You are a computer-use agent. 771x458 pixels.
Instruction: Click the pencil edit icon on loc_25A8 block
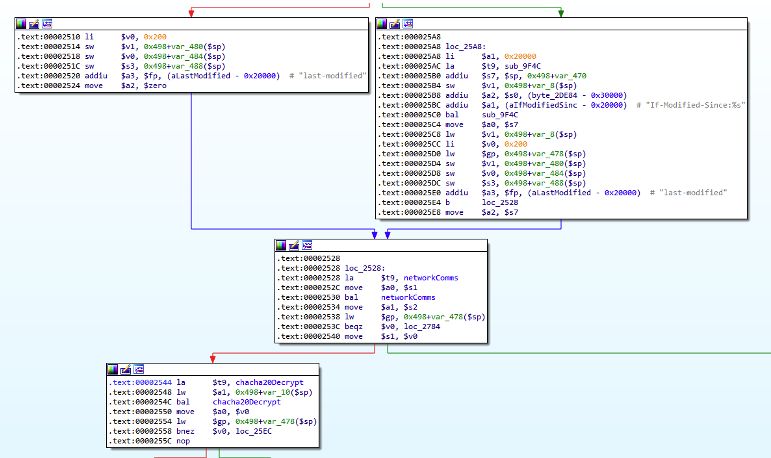click(x=394, y=24)
